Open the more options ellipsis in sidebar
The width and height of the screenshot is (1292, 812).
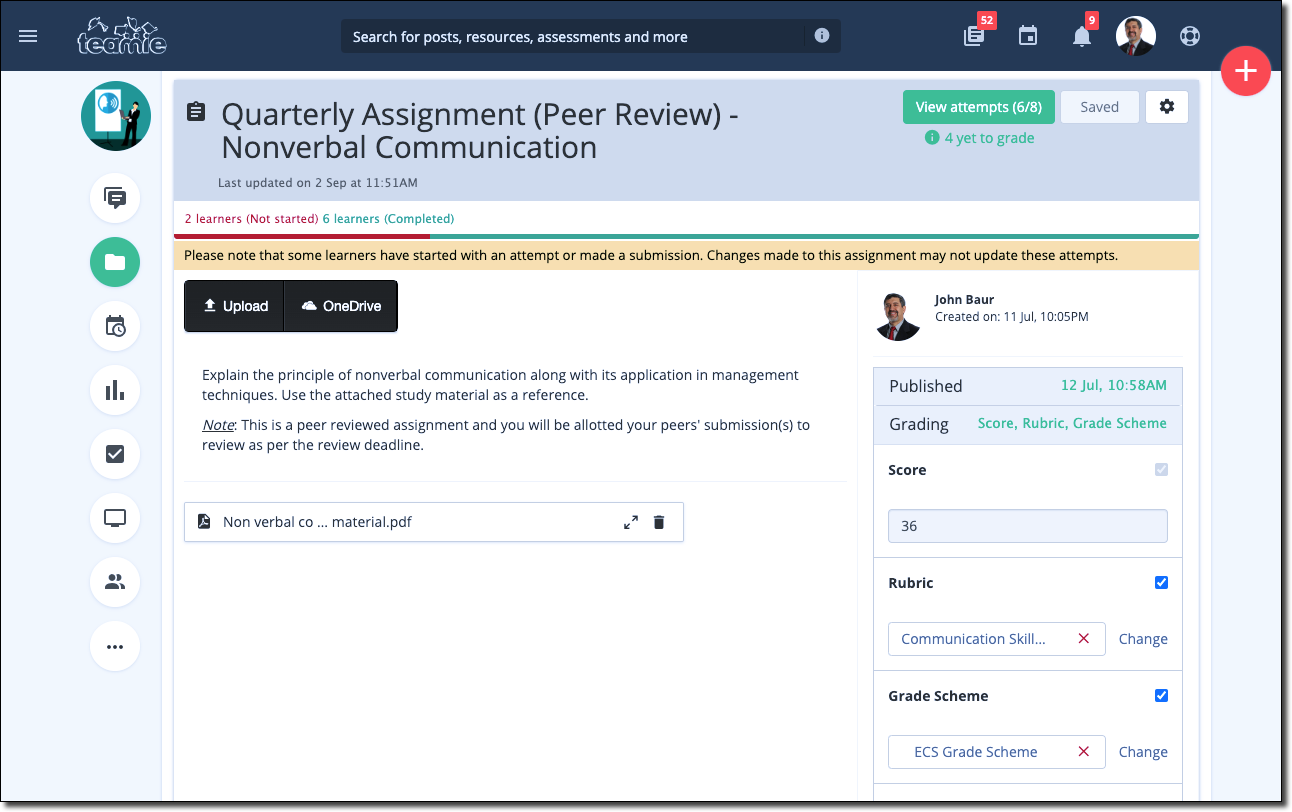pyautogui.click(x=115, y=646)
